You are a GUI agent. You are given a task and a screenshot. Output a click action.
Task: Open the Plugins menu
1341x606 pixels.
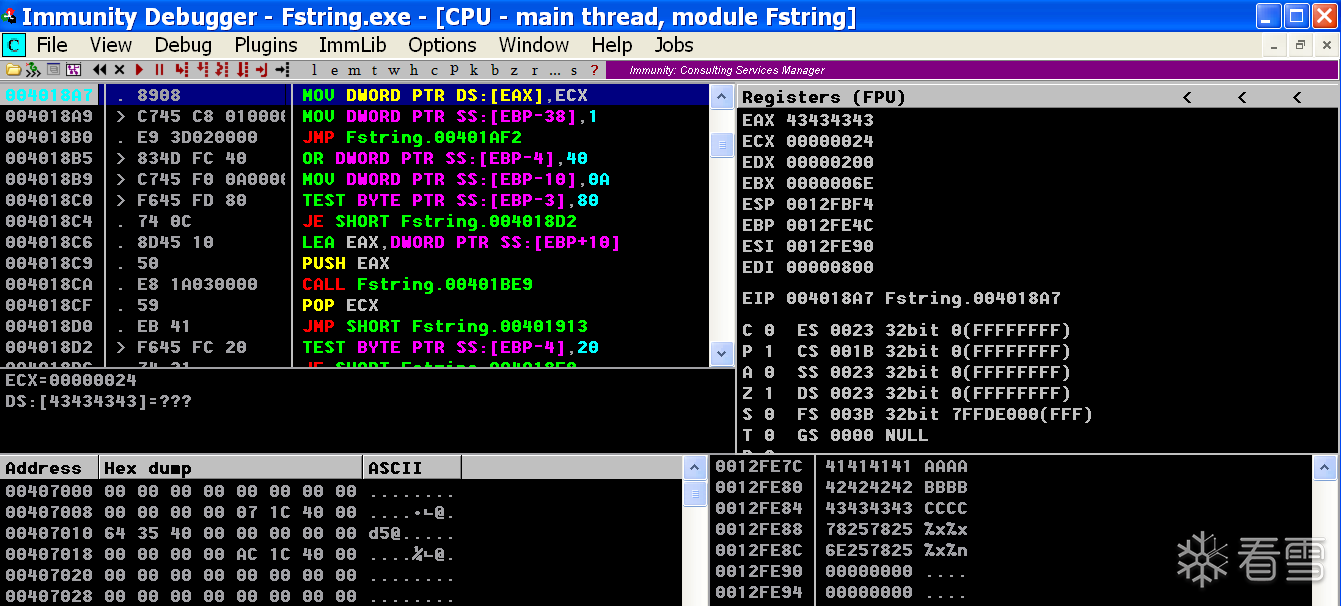266,45
